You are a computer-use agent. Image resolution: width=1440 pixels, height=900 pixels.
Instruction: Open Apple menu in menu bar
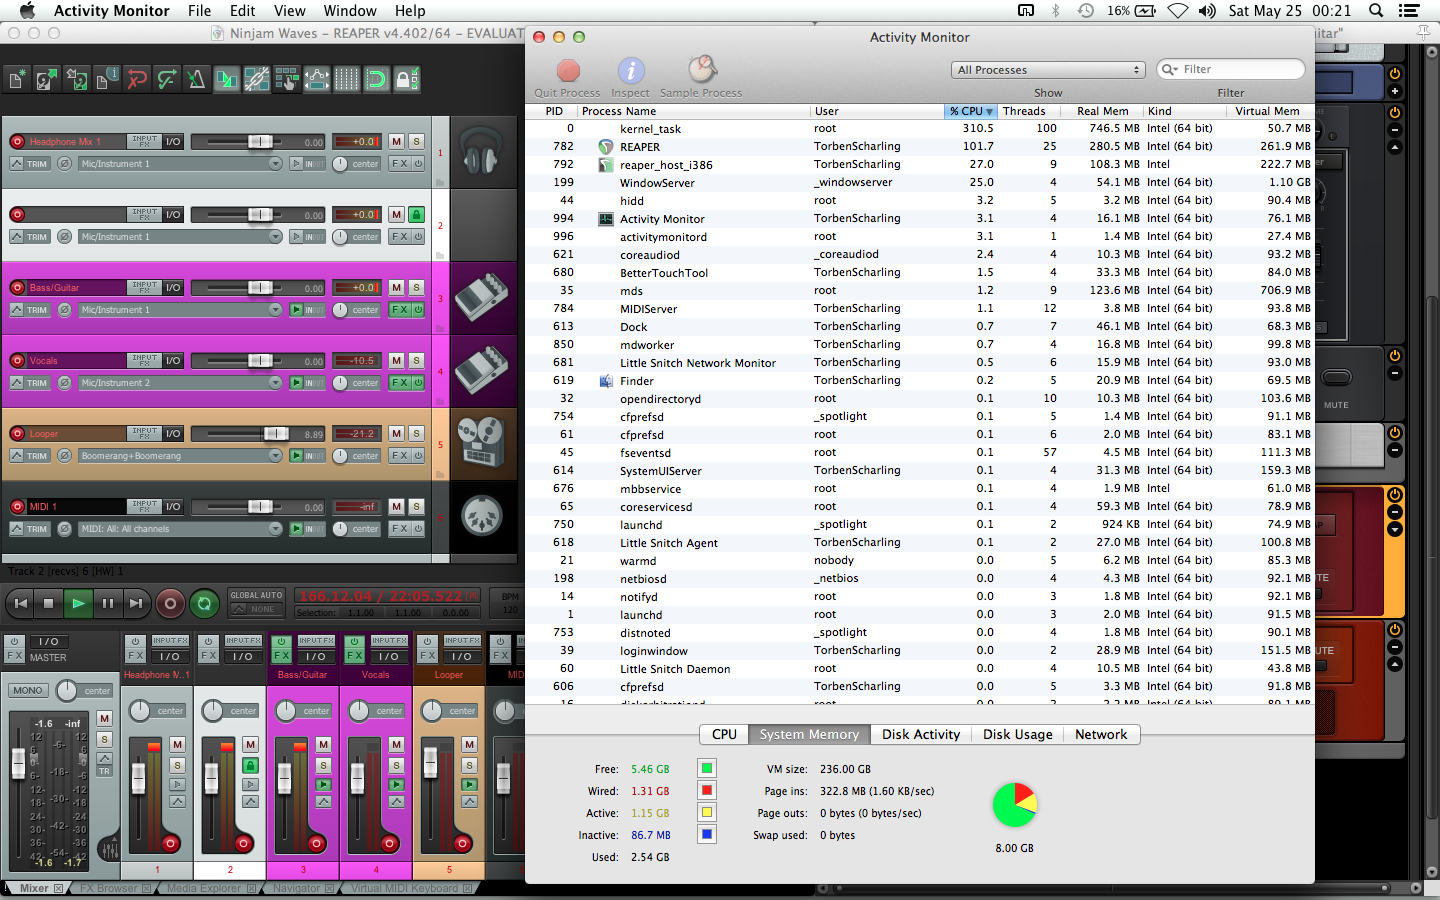coord(27,11)
